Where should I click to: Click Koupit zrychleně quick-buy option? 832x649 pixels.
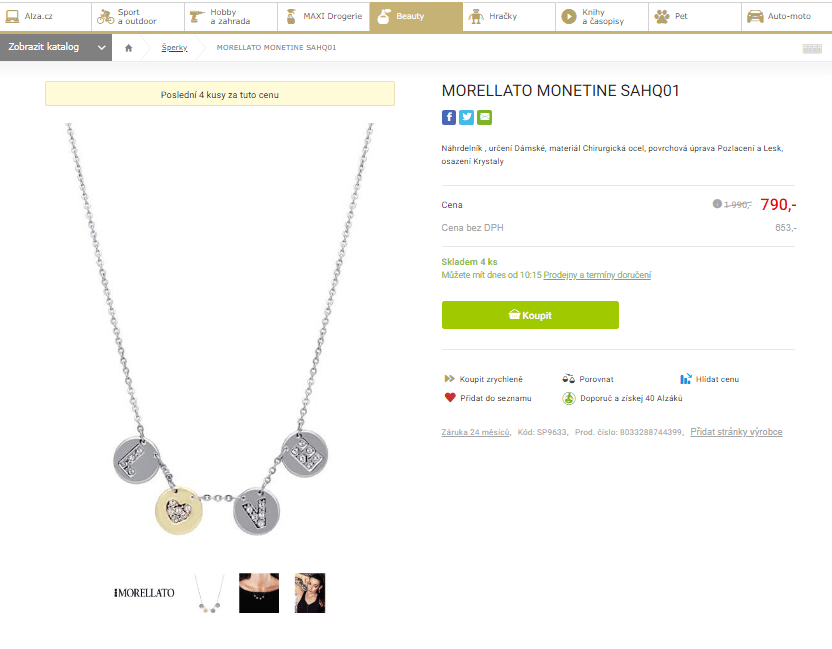point(490,379)
